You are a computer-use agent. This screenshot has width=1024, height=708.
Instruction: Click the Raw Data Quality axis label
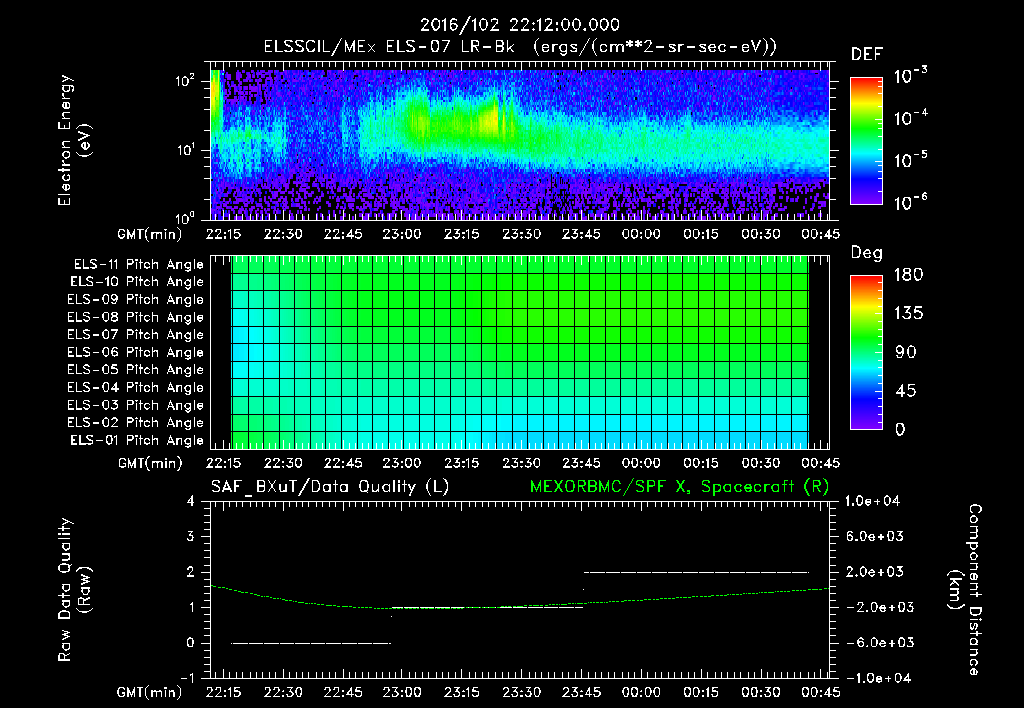pos(74,590)
